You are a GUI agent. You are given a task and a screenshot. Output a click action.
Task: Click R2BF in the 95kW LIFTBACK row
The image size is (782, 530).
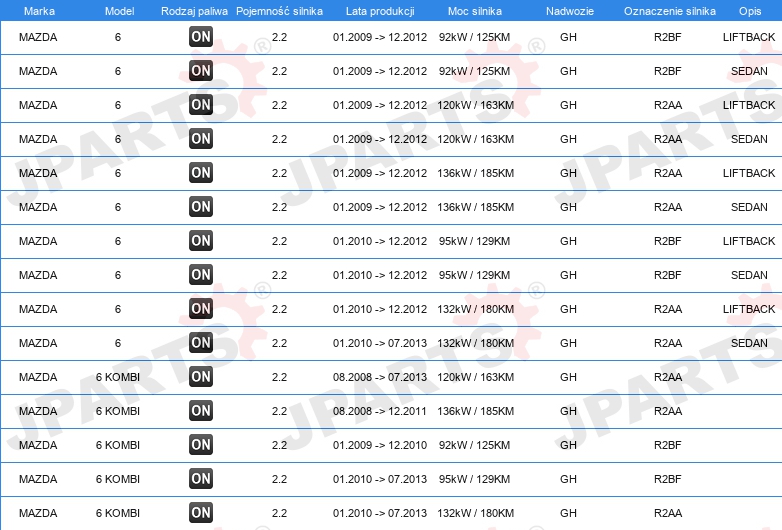(x=668, y=241)
